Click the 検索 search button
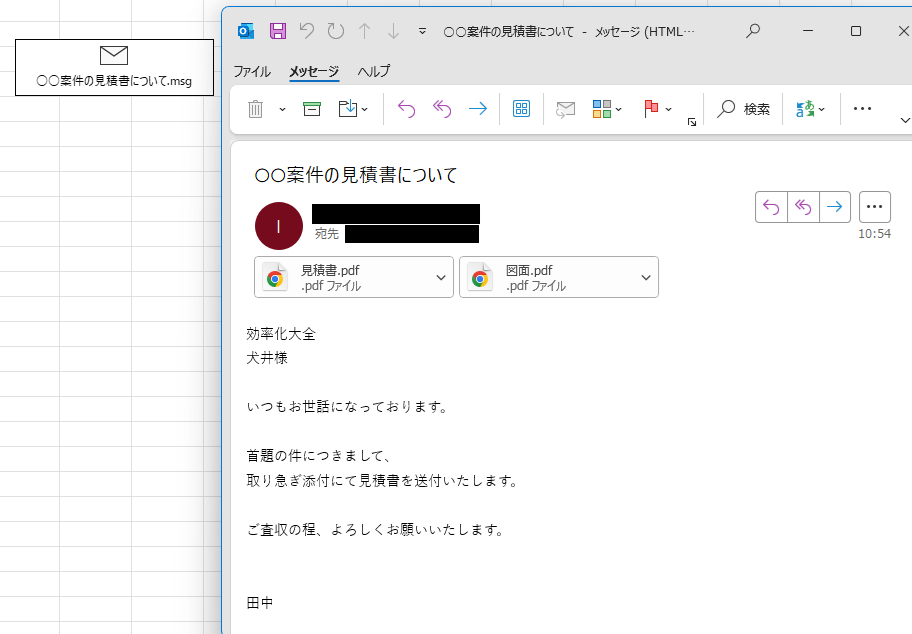This screenshot has width=912, height=634. pos(745,109)
